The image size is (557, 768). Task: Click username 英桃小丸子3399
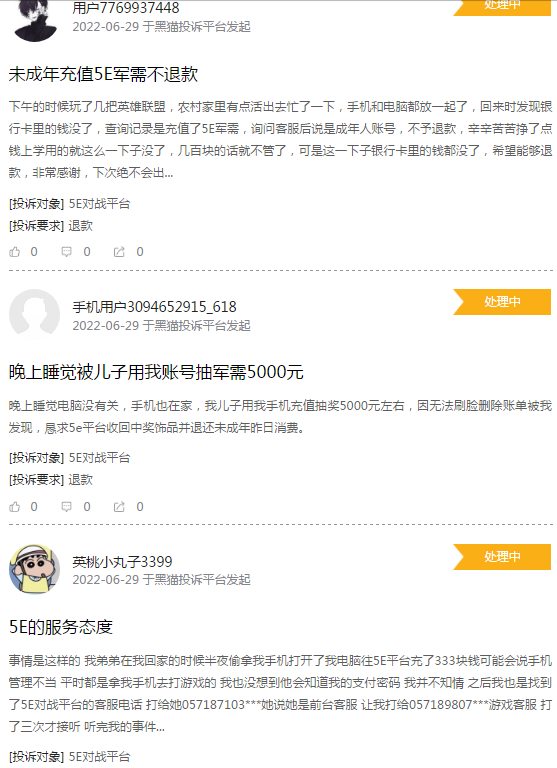tap(122, 562)
